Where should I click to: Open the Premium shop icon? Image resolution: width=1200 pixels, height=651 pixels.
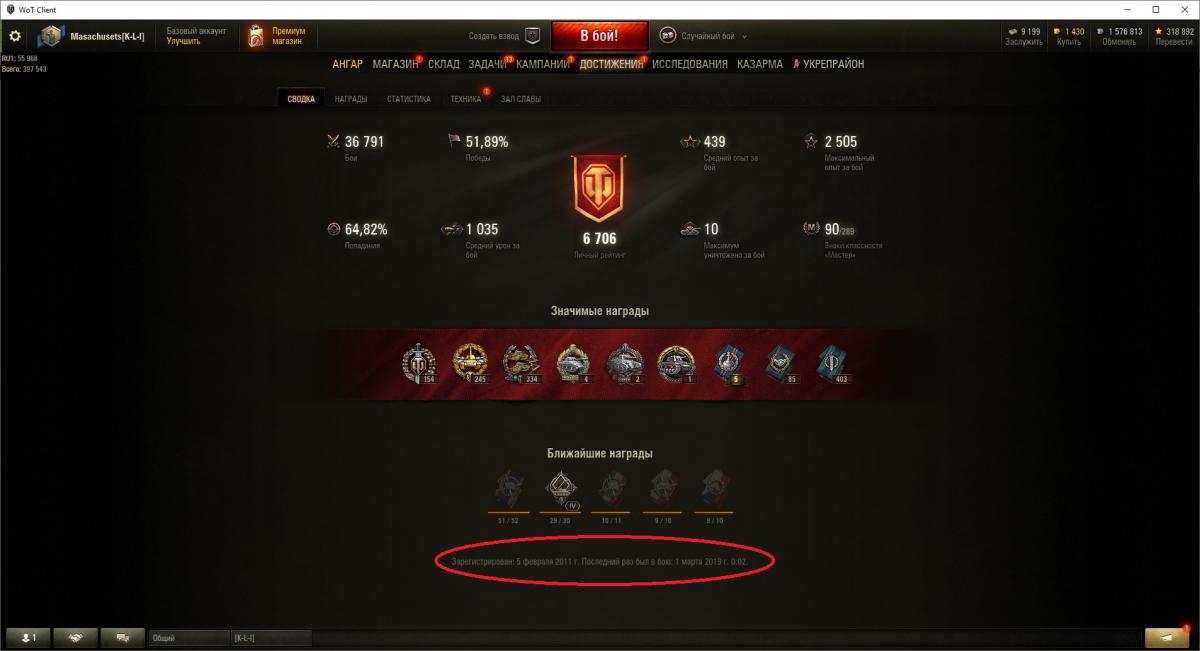tap(256, 36)
